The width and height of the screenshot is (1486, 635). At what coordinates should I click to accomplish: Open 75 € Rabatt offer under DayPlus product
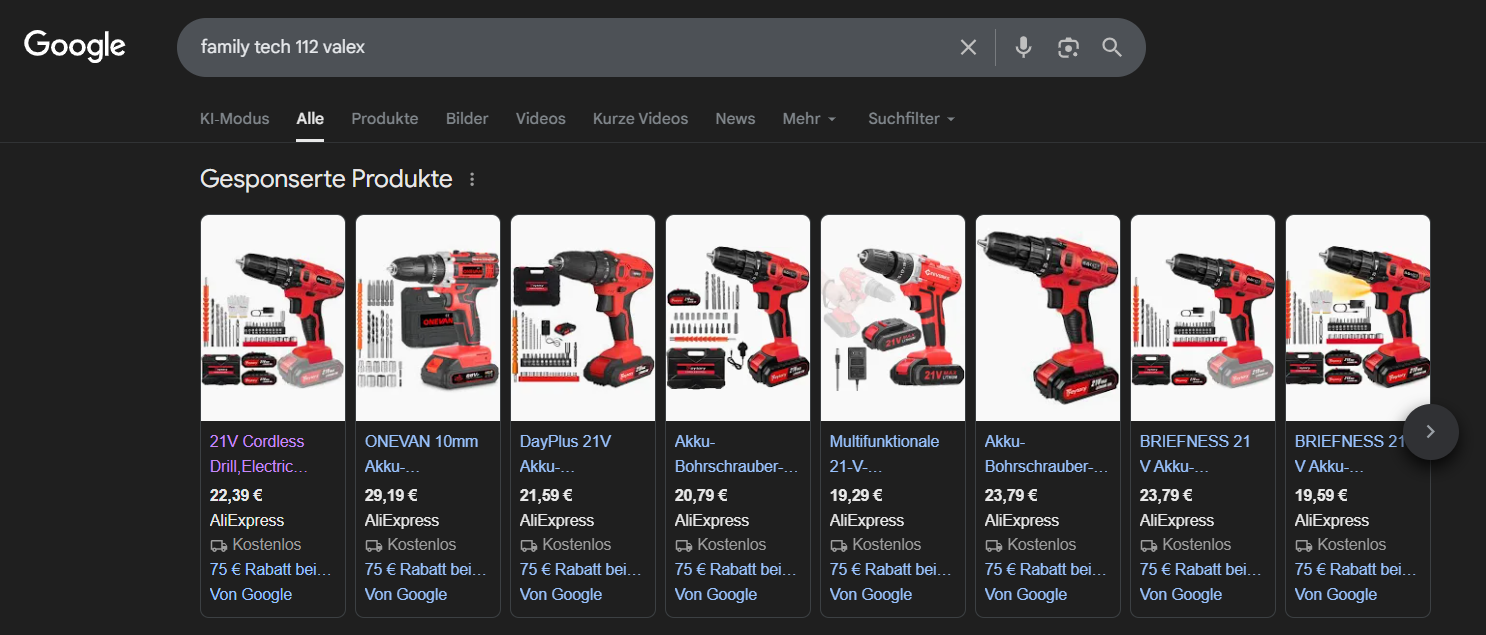(580, 569)
